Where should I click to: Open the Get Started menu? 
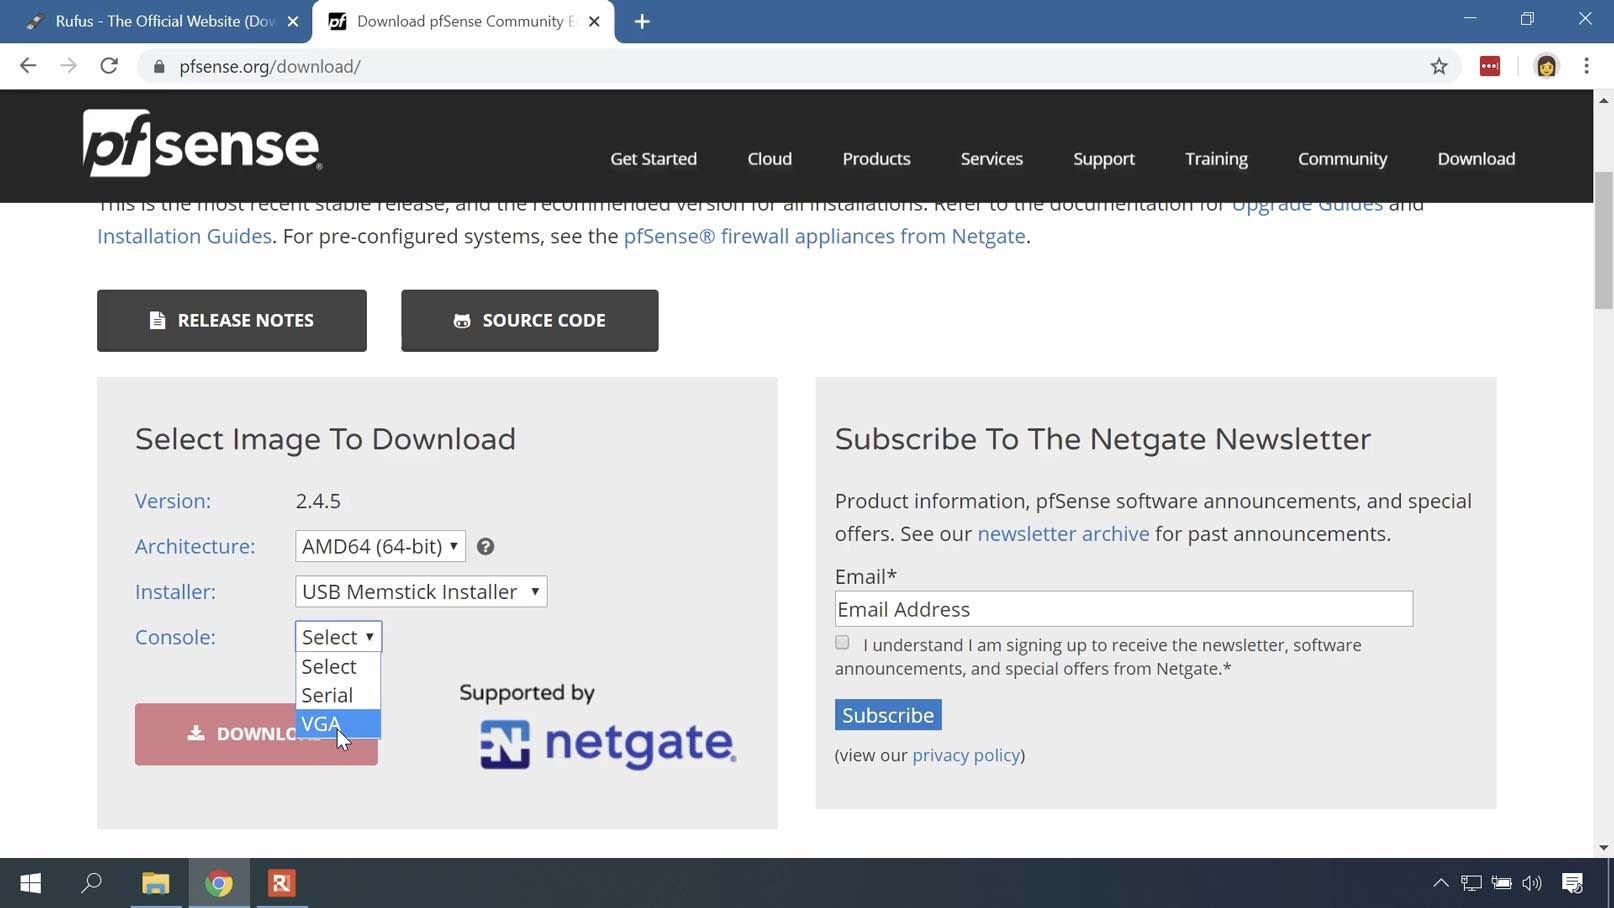click(654, 159)
